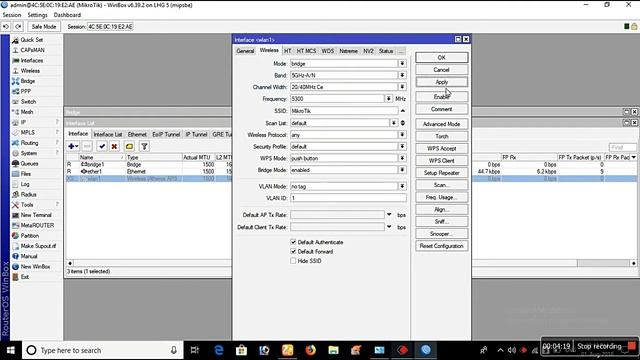Click VLAN ID input field
640x360 pixels.
pyautogui.click(x=348, y=198)
